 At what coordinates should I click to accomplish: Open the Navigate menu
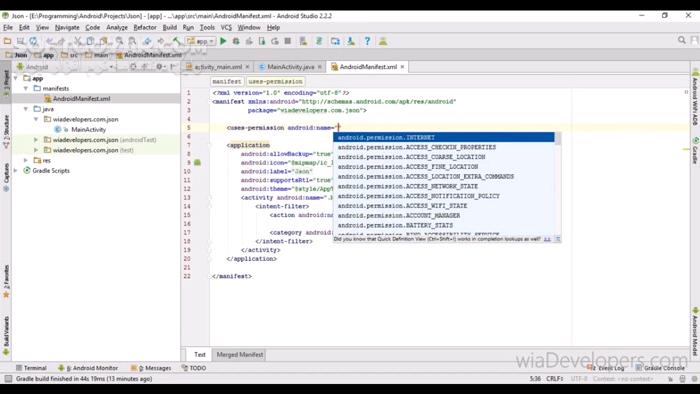coord(67,27)
